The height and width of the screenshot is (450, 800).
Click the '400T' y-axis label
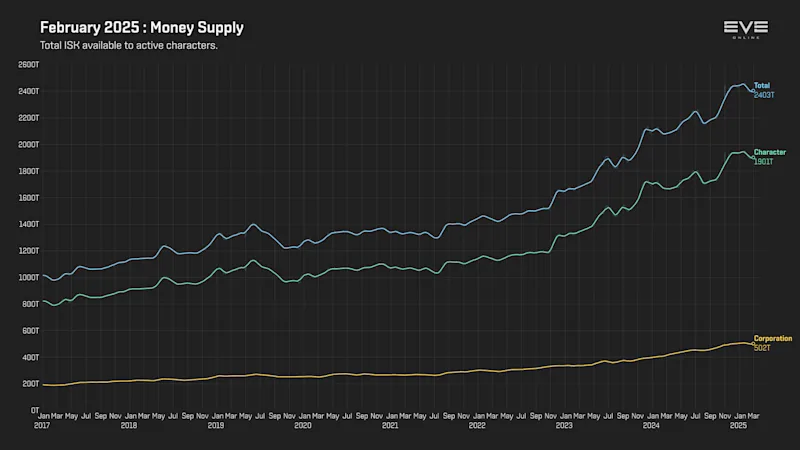pos(31,357)
